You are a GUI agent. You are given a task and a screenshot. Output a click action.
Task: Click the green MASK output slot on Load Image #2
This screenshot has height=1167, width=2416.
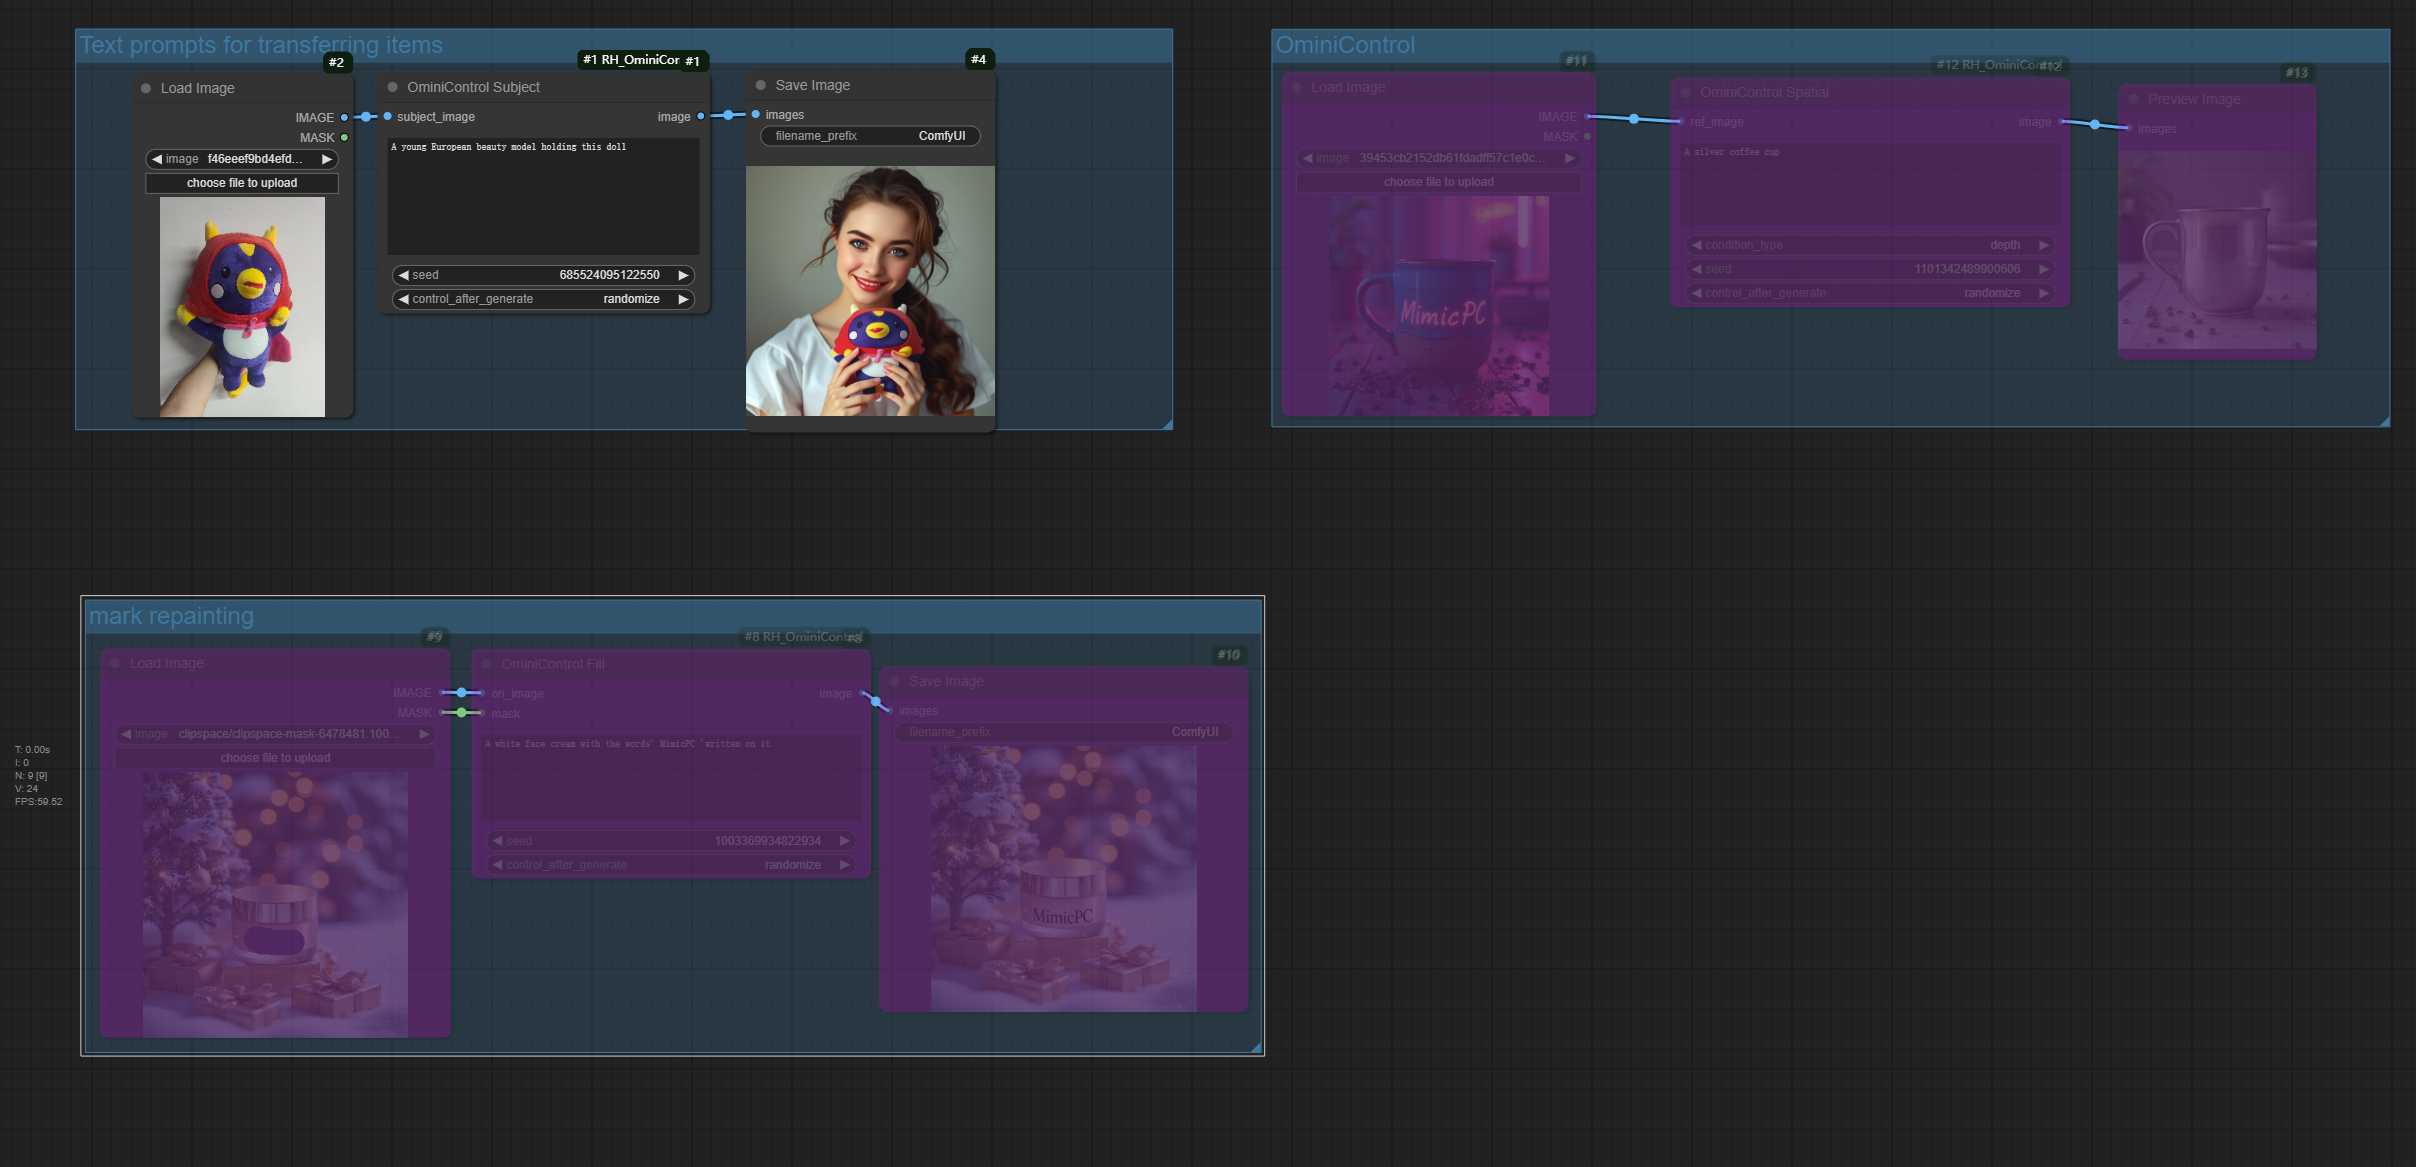344,137
